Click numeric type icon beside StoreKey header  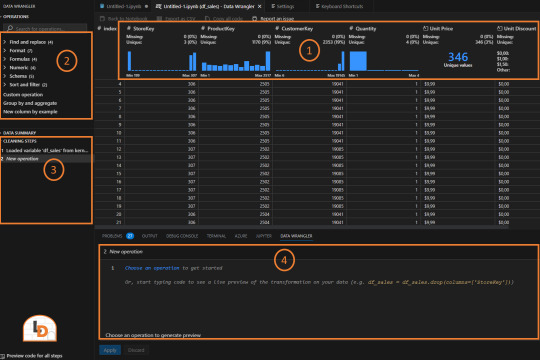click(129, 28)
